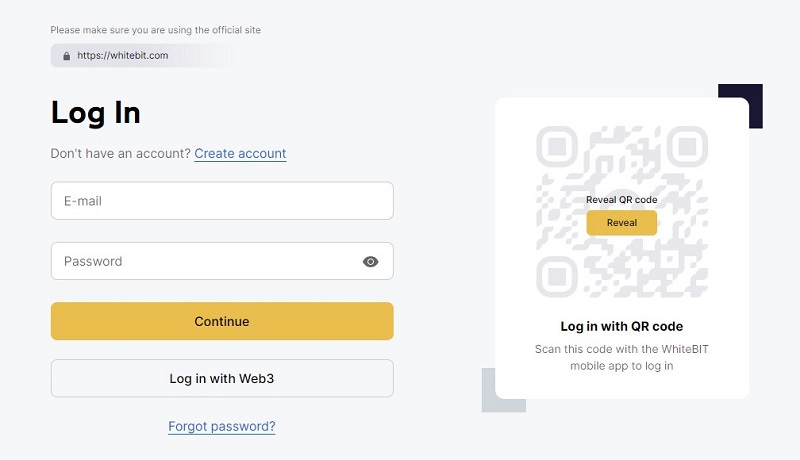800x460 pixels.
Task: Focus the E-mail input field
Action: [x=222, y=201]
